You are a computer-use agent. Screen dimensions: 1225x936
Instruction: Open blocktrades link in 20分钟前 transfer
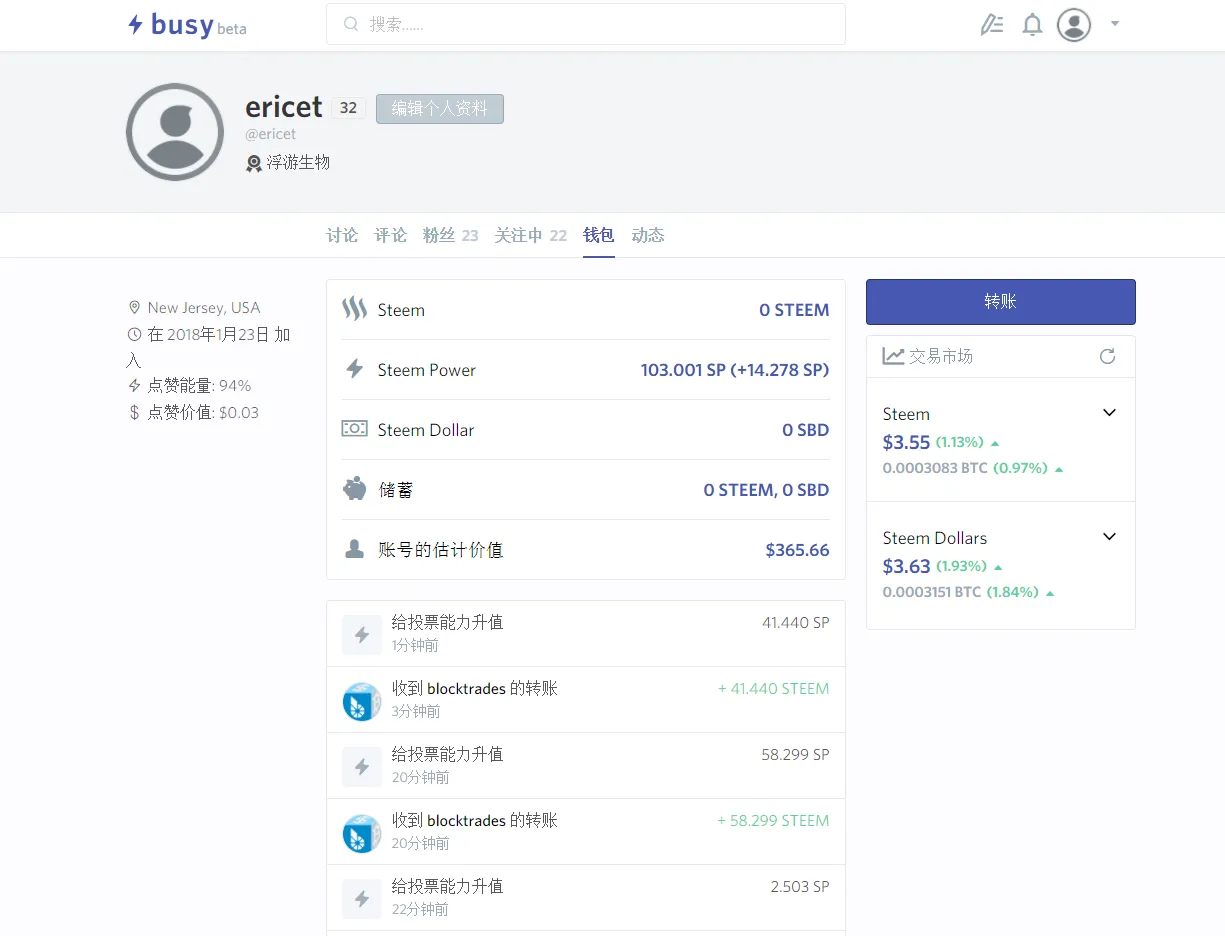point(466,821)
